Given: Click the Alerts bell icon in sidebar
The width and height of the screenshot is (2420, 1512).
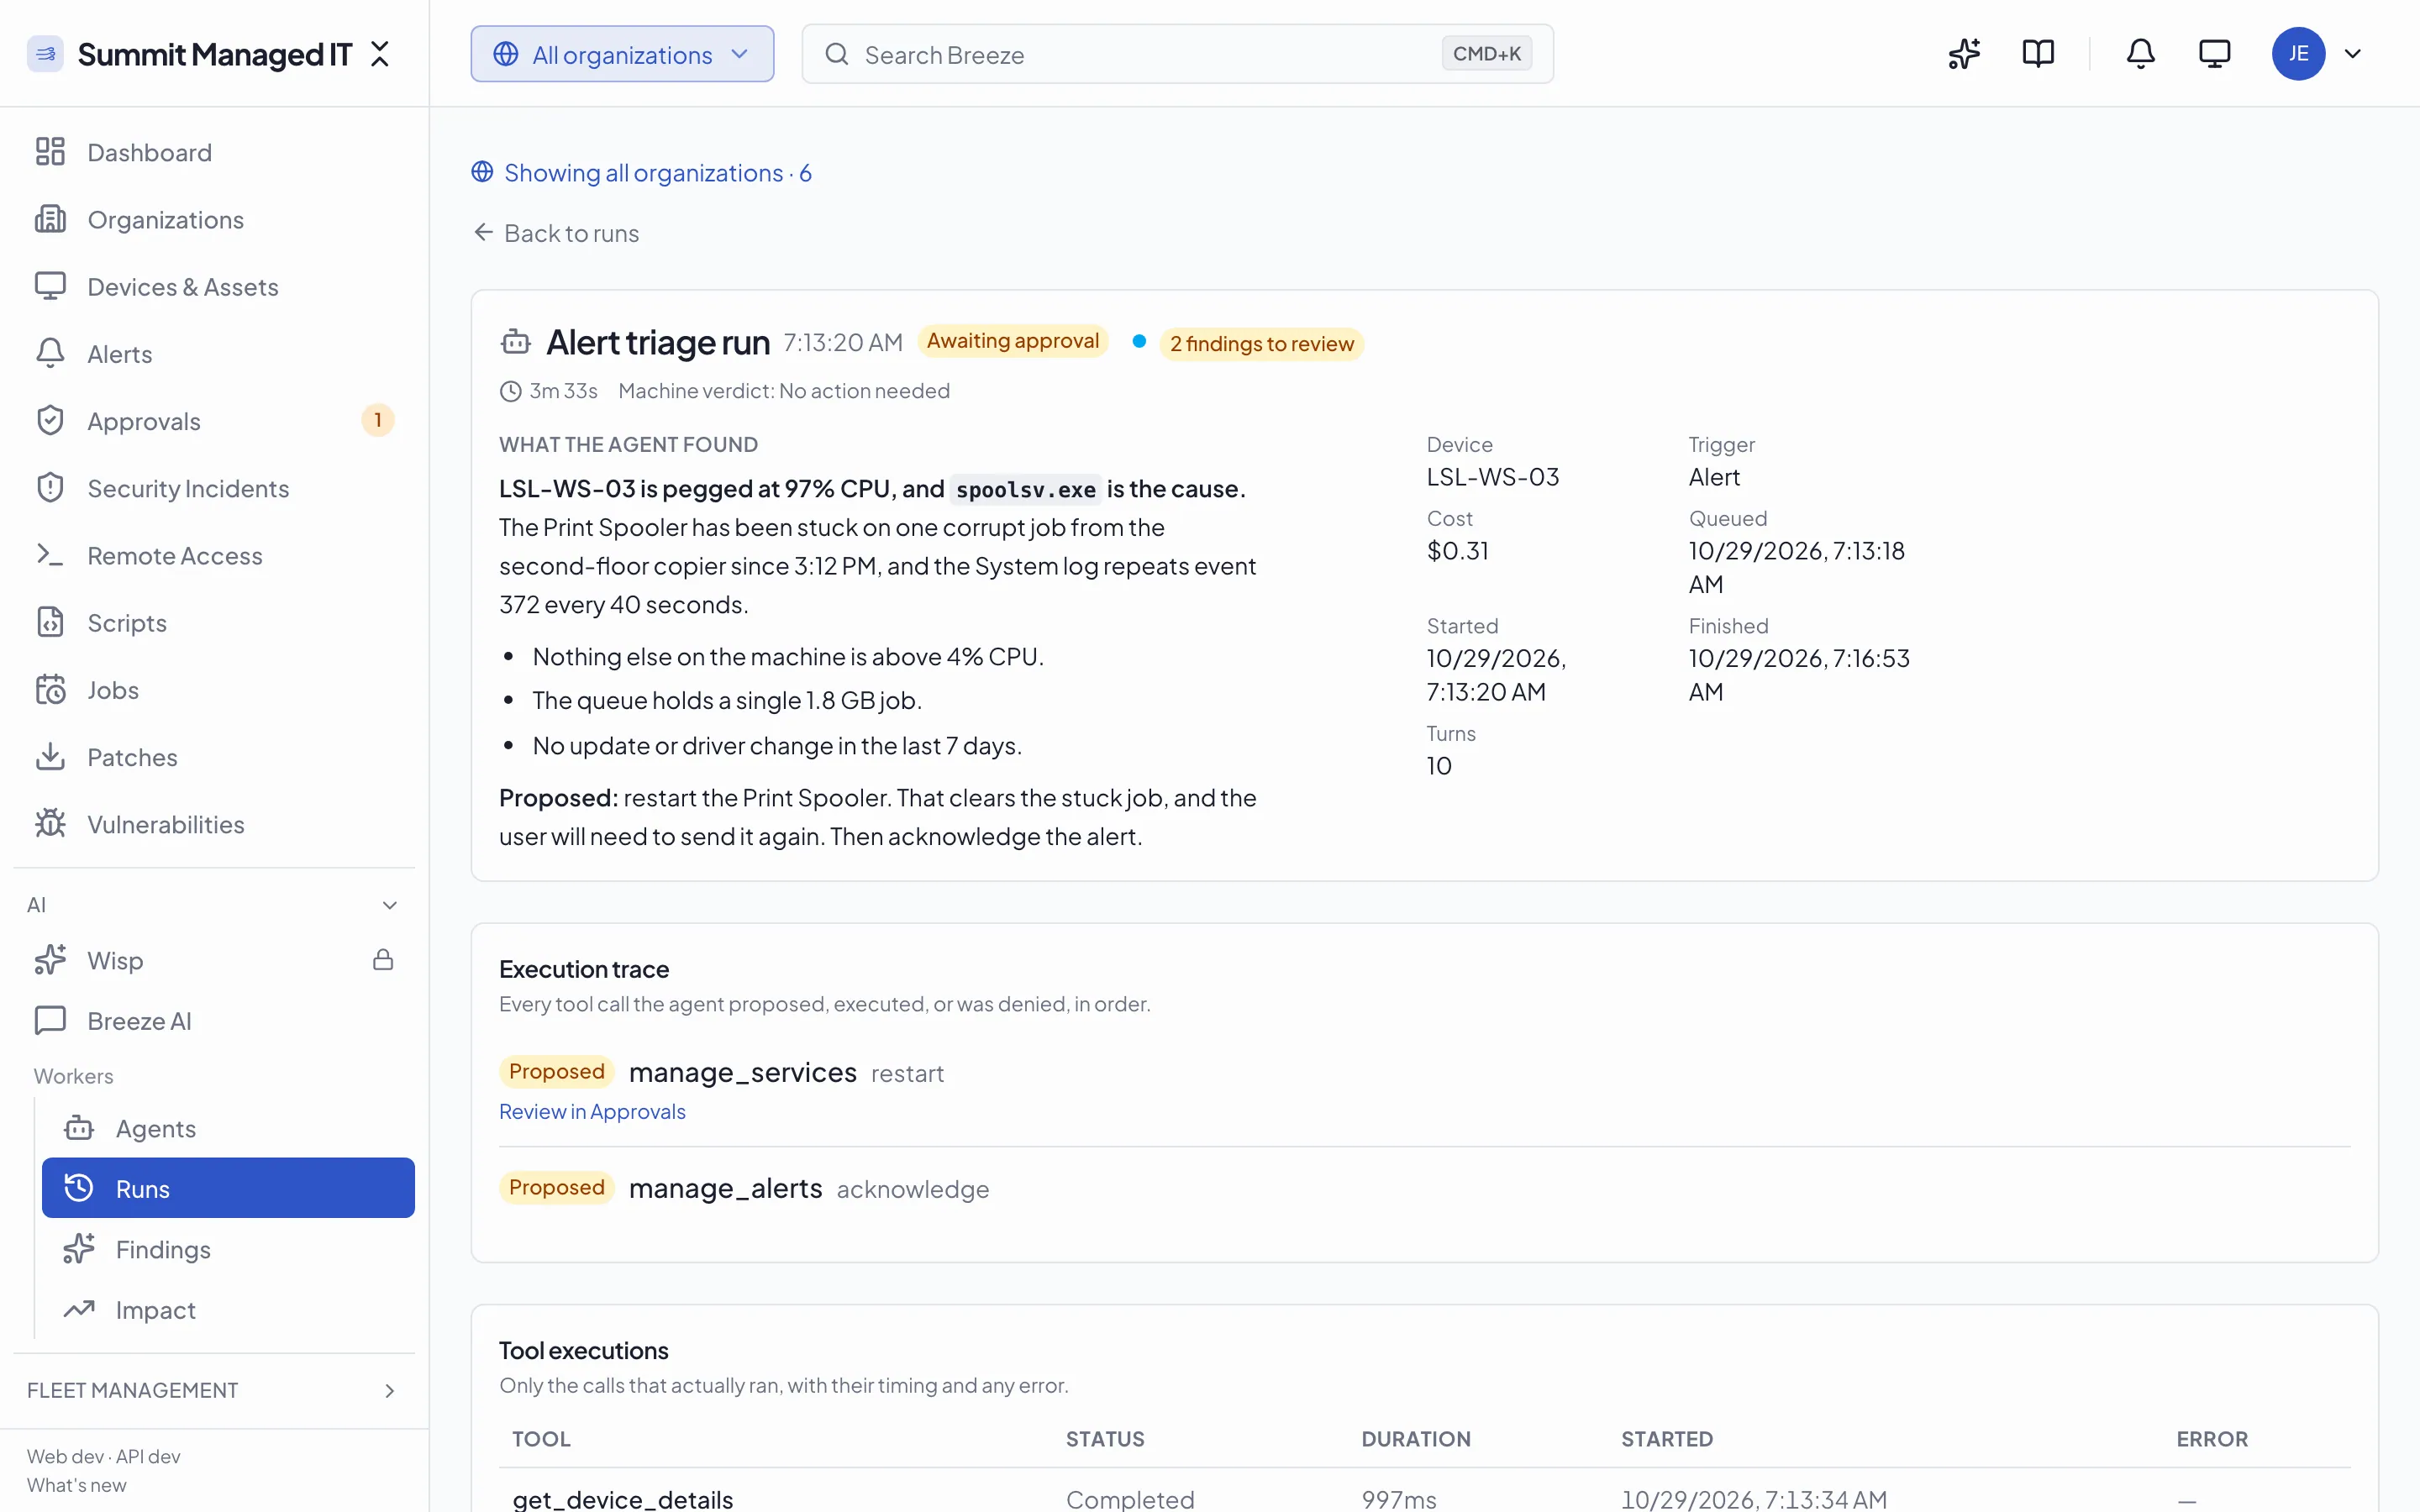Looking at the screenshot, I should 50,353.
